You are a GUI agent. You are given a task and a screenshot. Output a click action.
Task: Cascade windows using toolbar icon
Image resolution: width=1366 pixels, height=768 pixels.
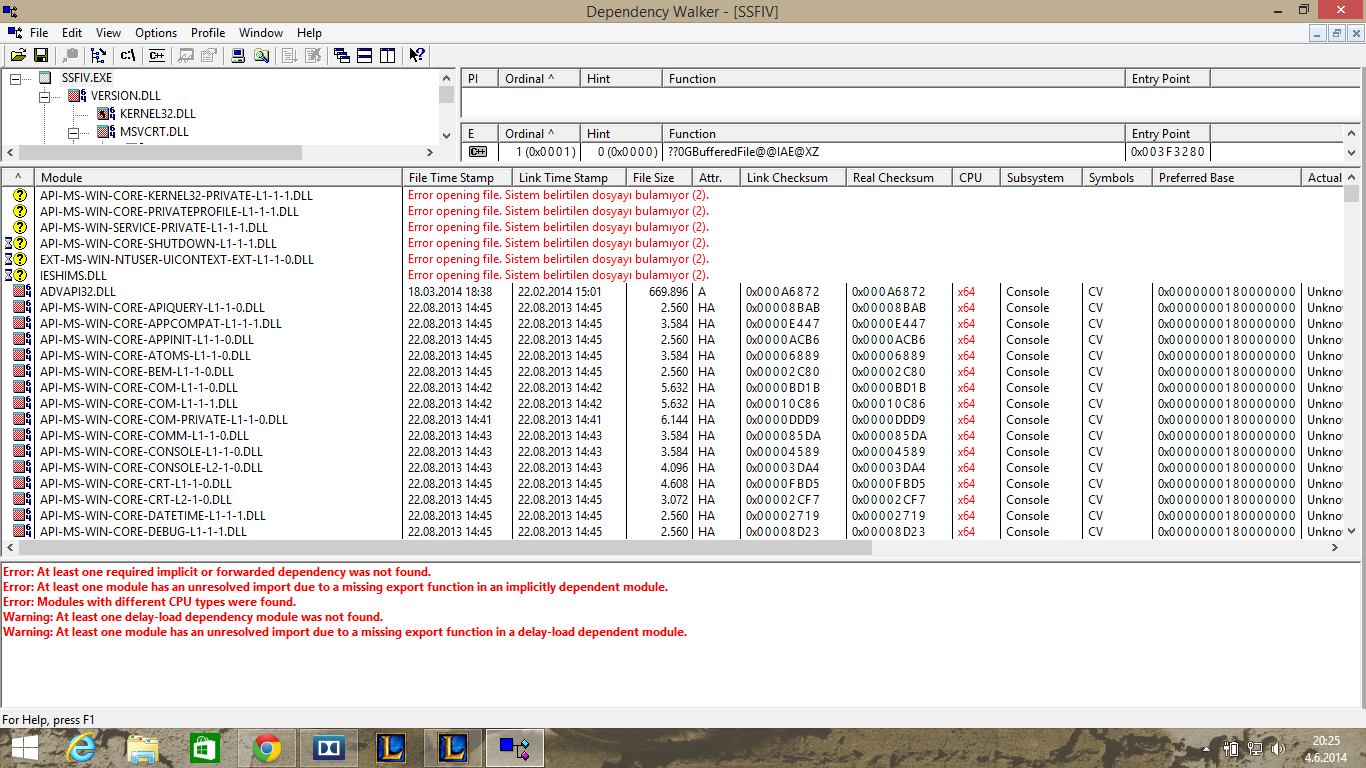342,56
